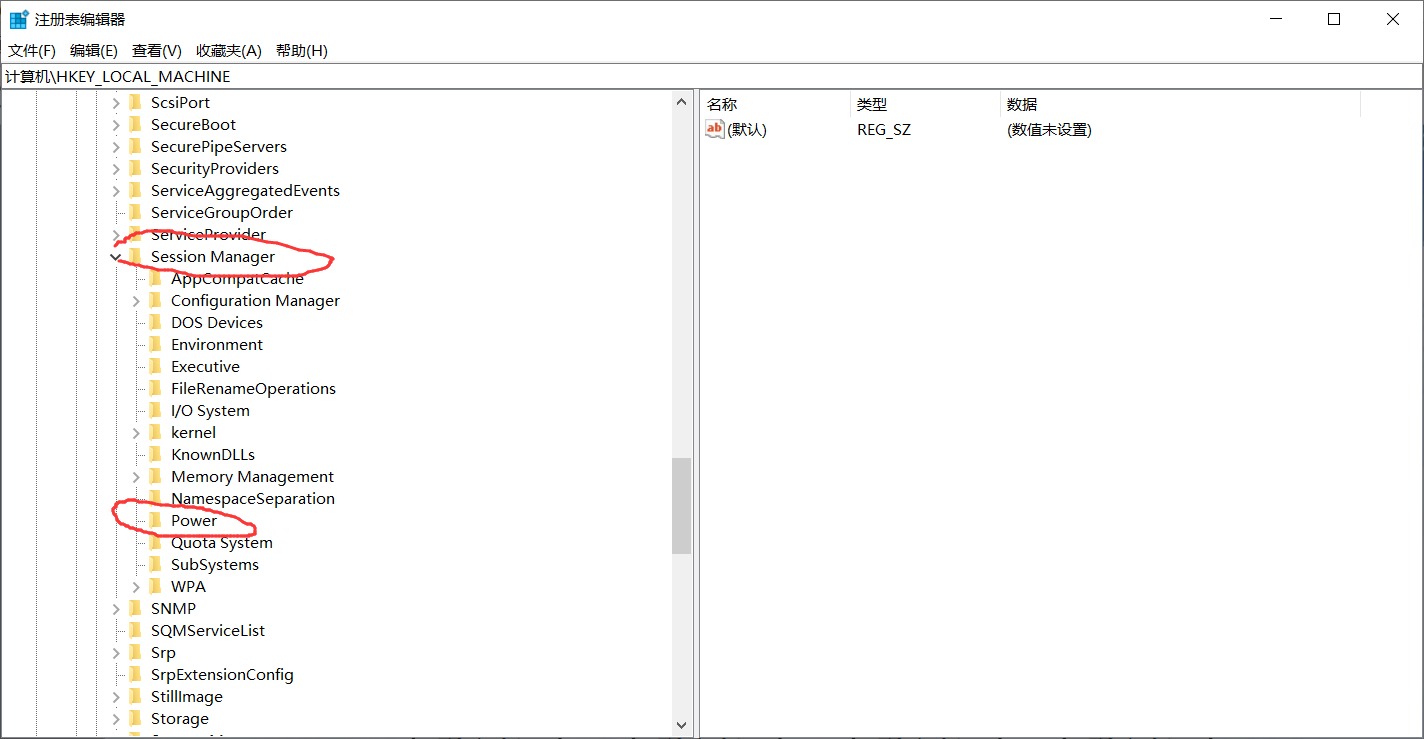Screen dimensions: 1424x739
Task: Select the SubSystems folder icon
Action: point(155,564)
